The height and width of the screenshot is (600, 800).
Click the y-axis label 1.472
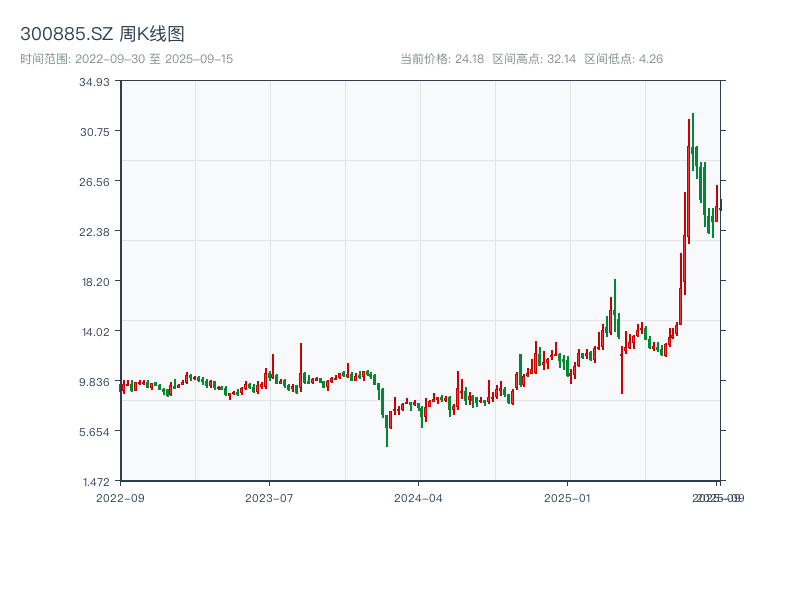[96, 482]
